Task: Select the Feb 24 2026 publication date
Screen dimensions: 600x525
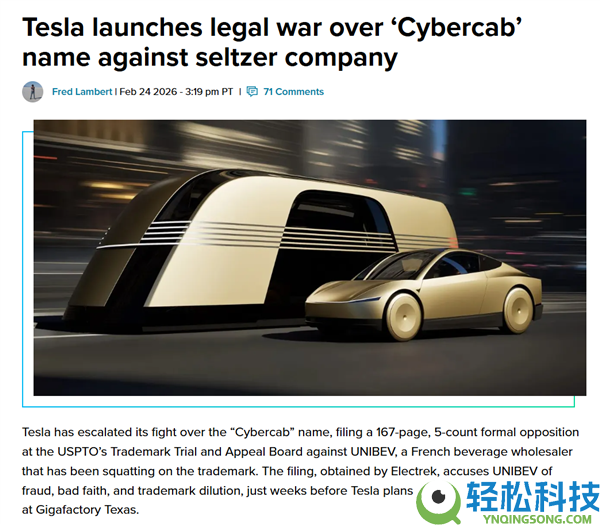Action: [148, 92]
